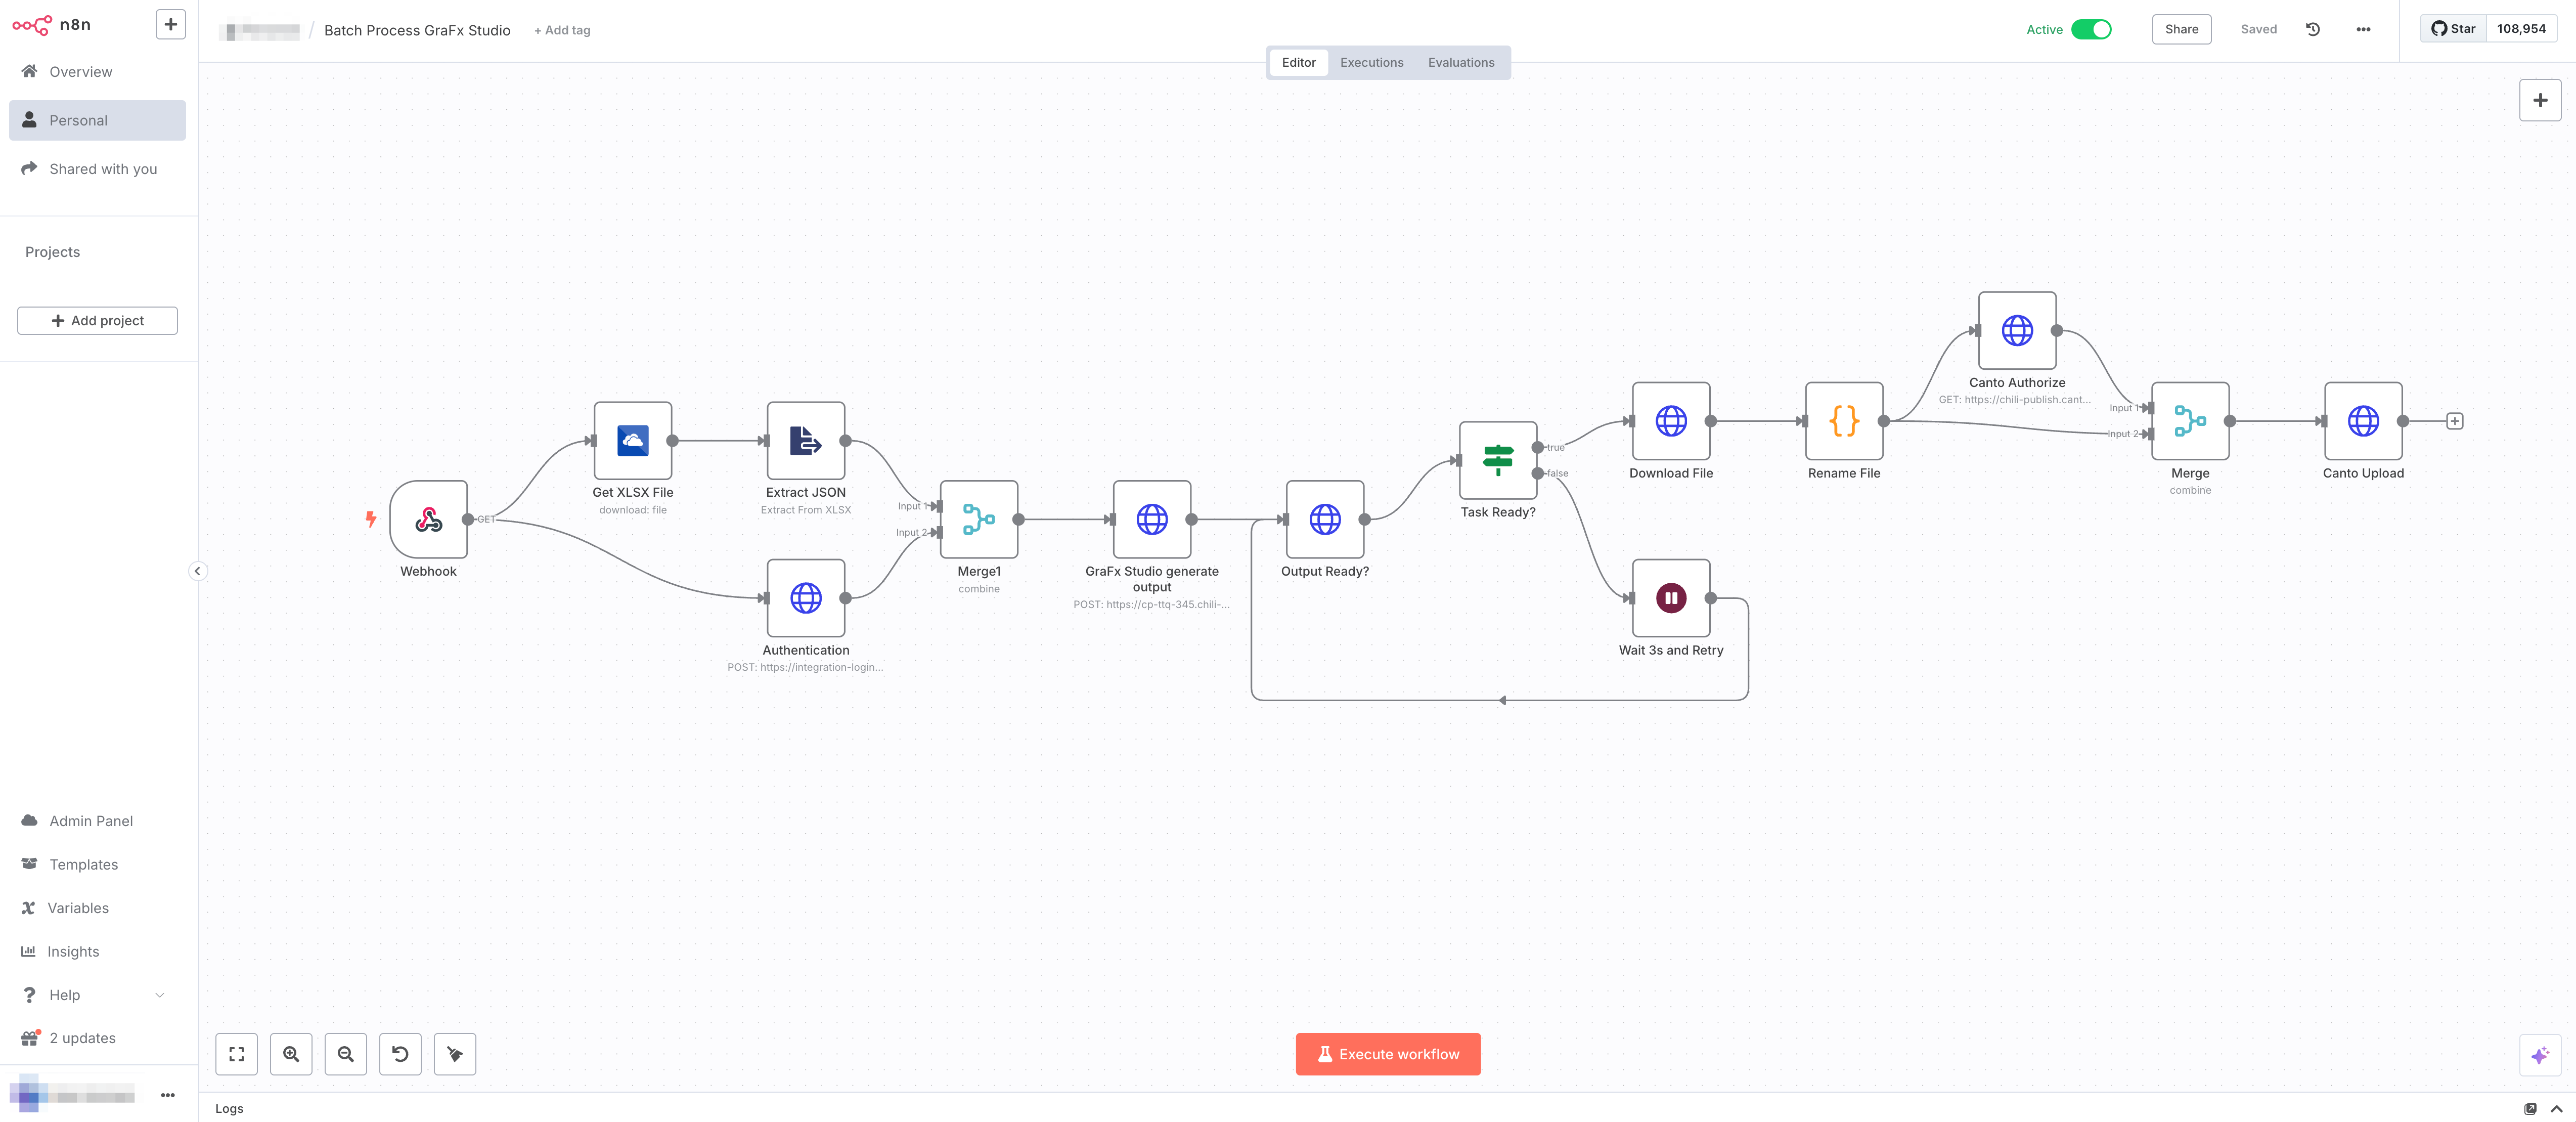Click the Authentication HTTP node
This screenshot has width=2576, height=1122.
806,598
